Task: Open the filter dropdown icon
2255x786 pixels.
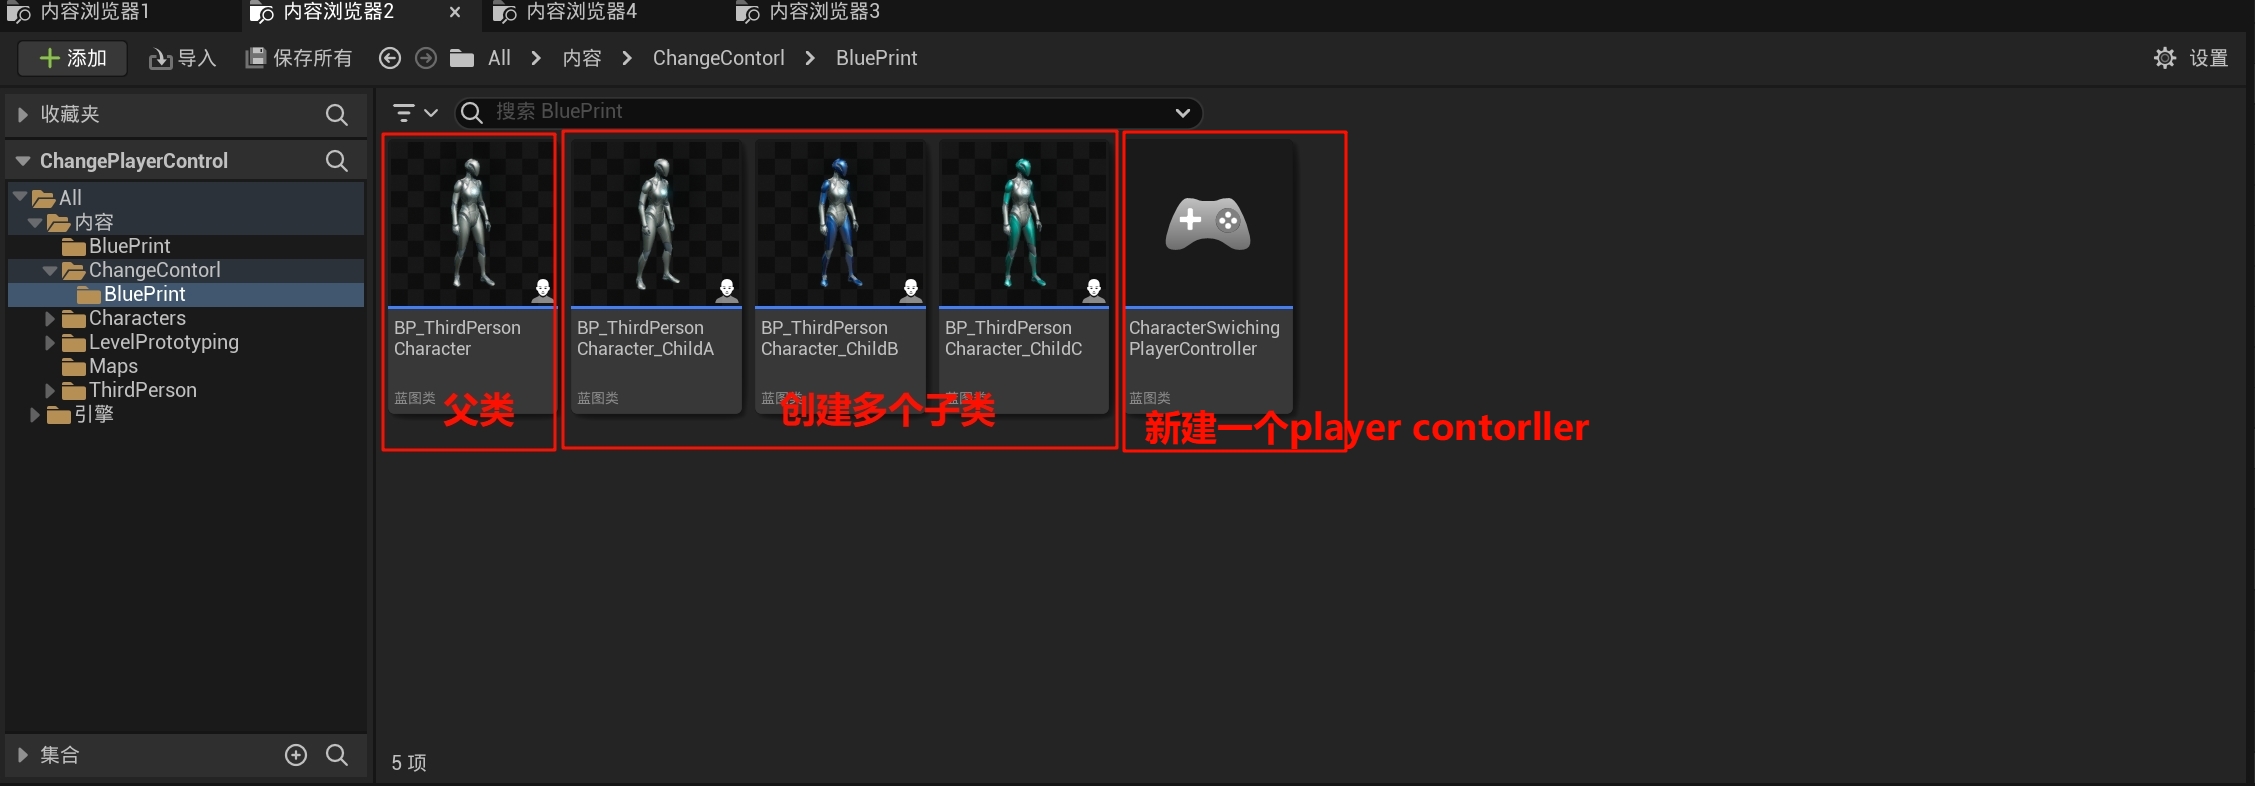Action: [414, 112]
